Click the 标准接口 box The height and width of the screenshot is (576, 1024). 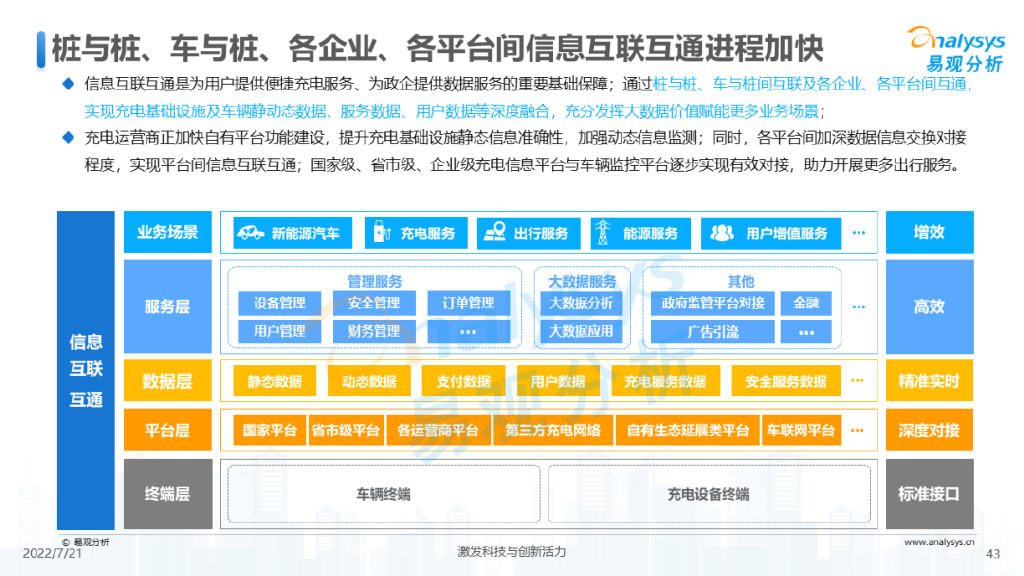point(929,494)
